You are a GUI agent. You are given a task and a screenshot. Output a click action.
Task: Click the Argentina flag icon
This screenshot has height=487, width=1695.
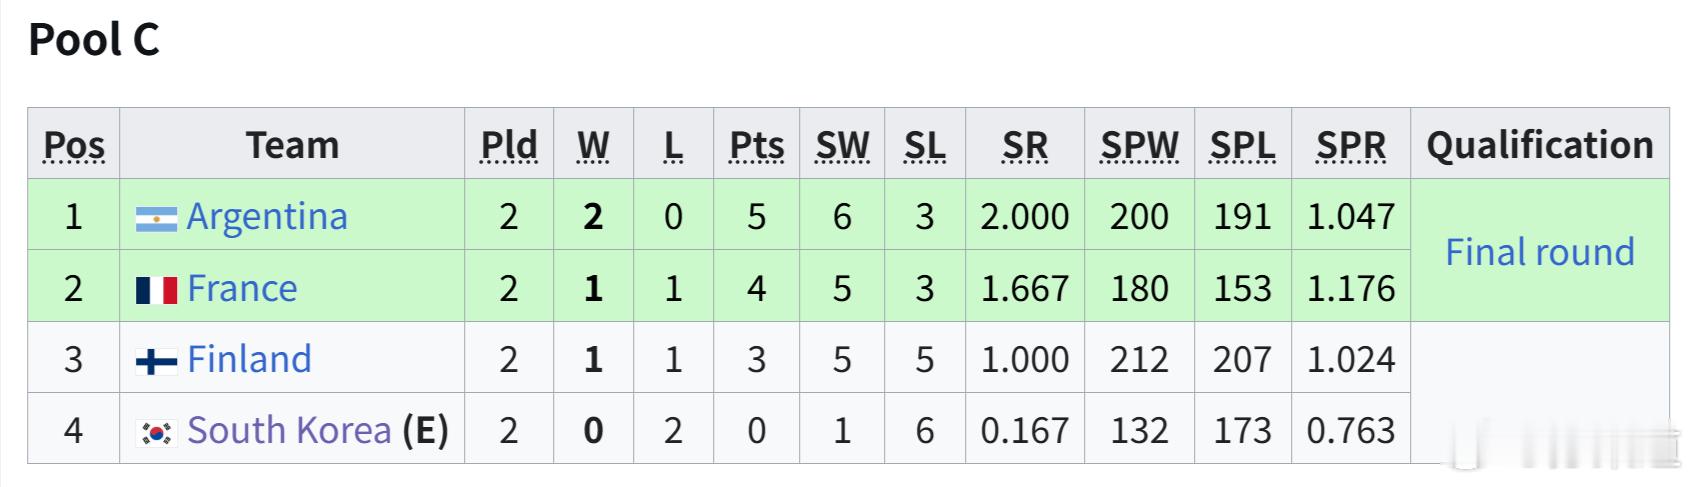pyautogui.click(x=156, y=218)
